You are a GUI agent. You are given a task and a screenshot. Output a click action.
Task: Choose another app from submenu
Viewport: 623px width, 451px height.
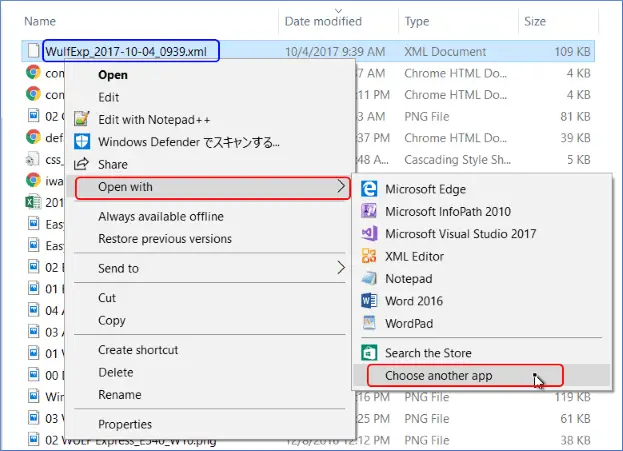[x=439, y=376]
